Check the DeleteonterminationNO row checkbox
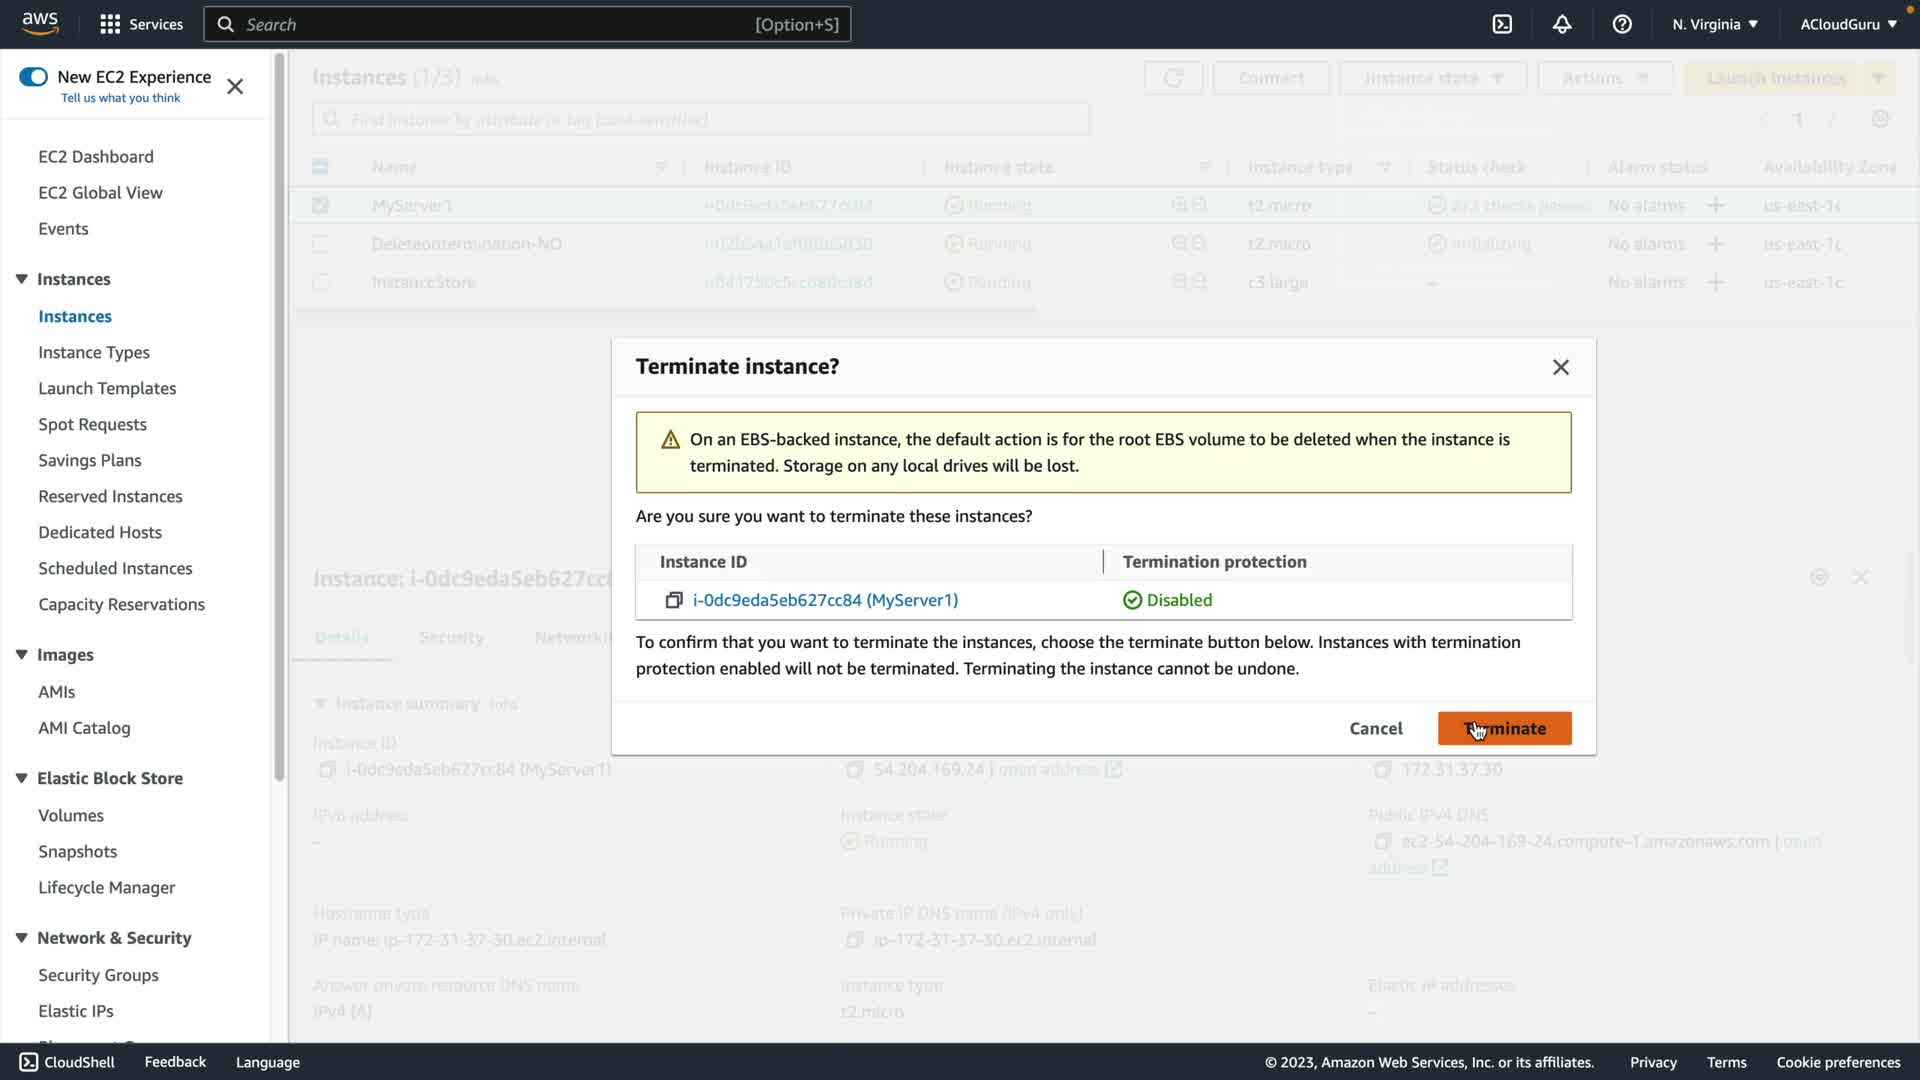Viewport: 1920px width, 1080px height. click(320, 244)
